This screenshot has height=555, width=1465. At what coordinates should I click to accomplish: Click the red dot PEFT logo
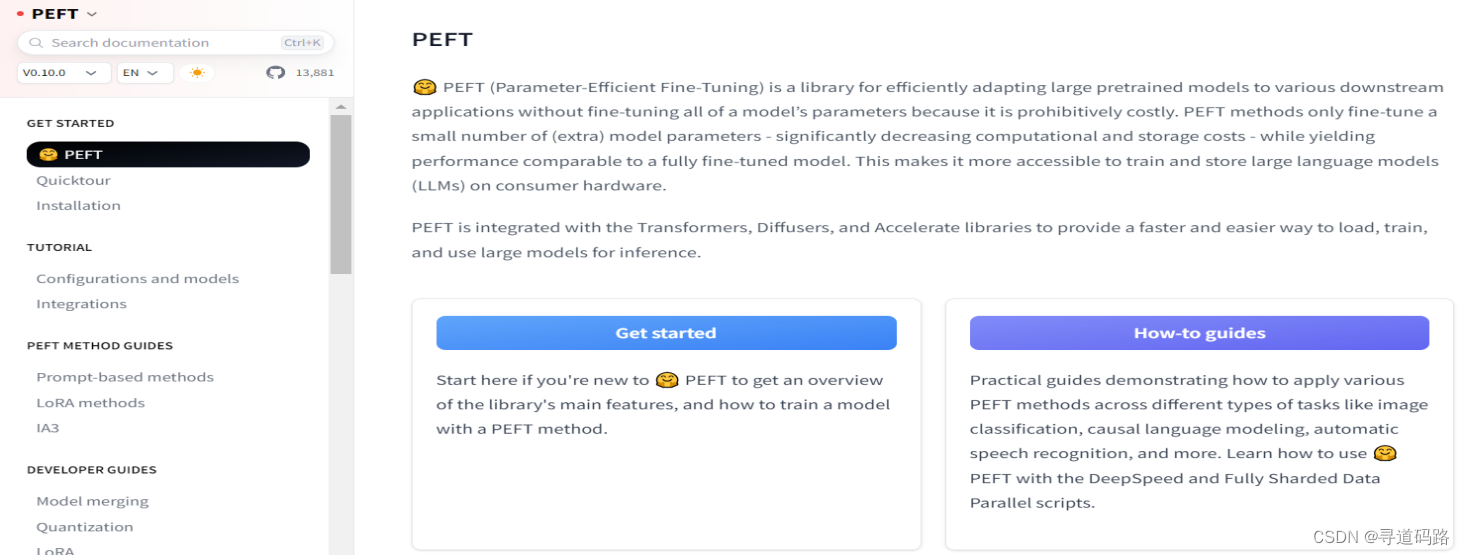click(20, 14)
